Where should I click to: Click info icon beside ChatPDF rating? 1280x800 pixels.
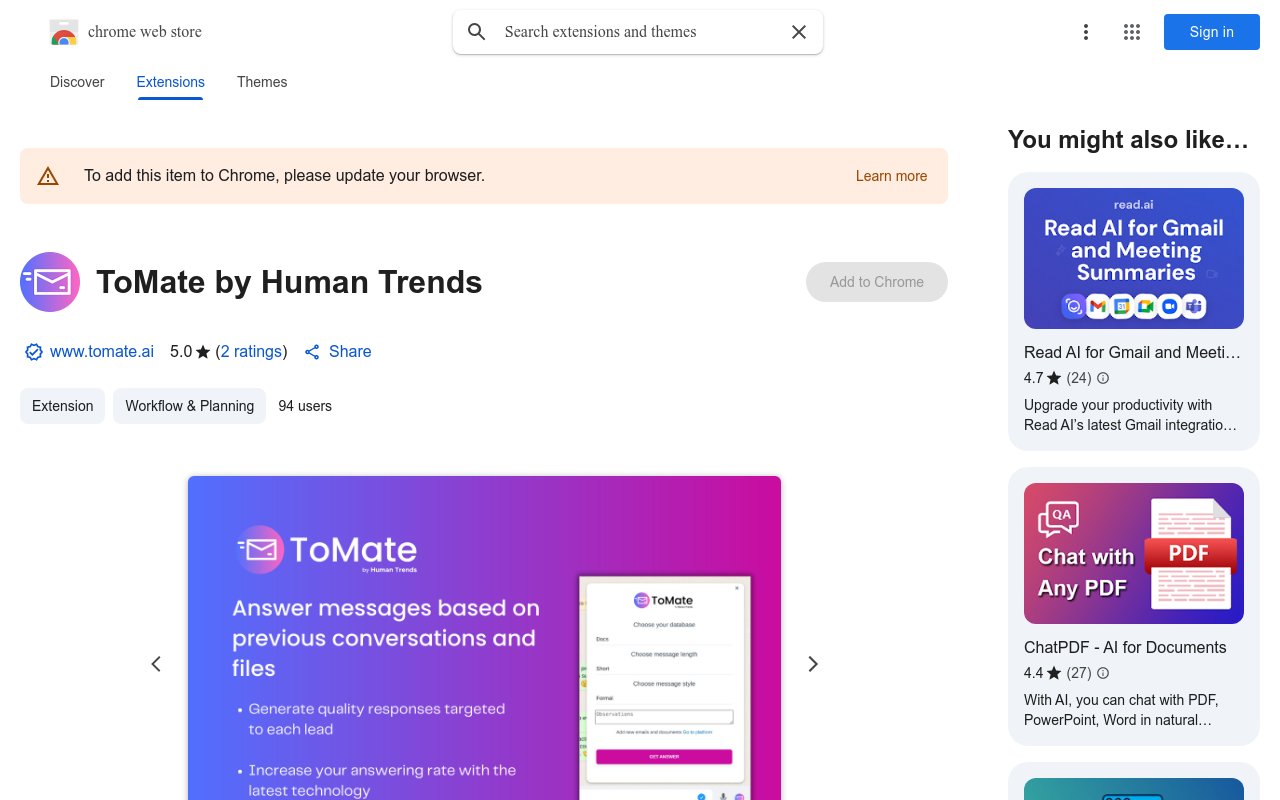click(x=1103, y=673)
